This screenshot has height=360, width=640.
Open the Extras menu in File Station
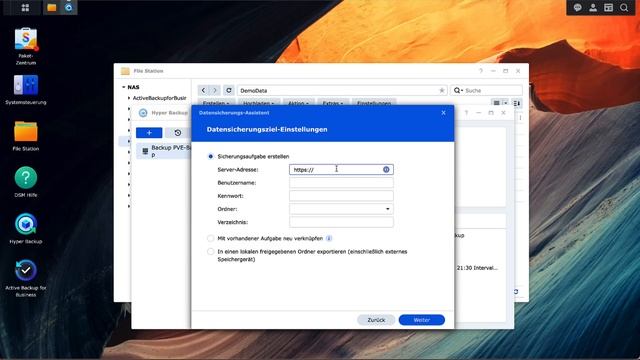point(333,102)
